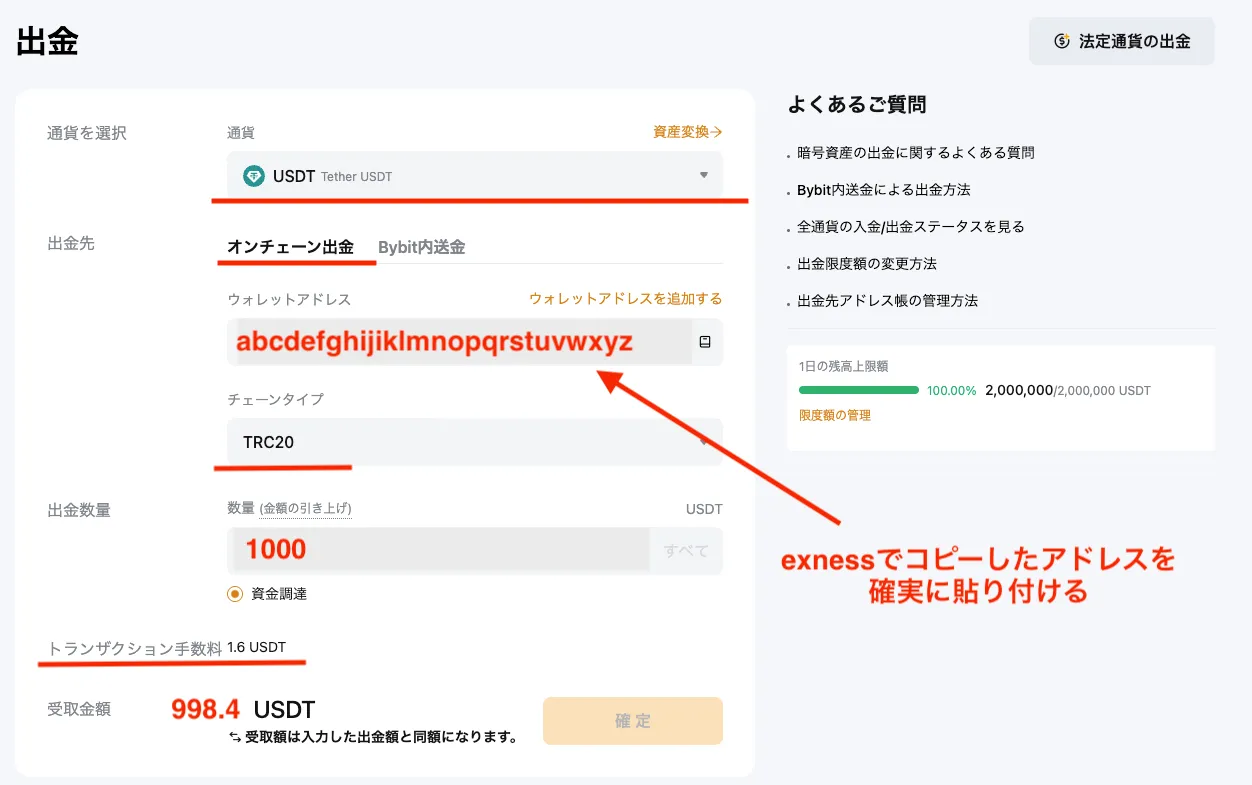
Task: Click the よくあるご質問 heading
Action: point(857,104)
